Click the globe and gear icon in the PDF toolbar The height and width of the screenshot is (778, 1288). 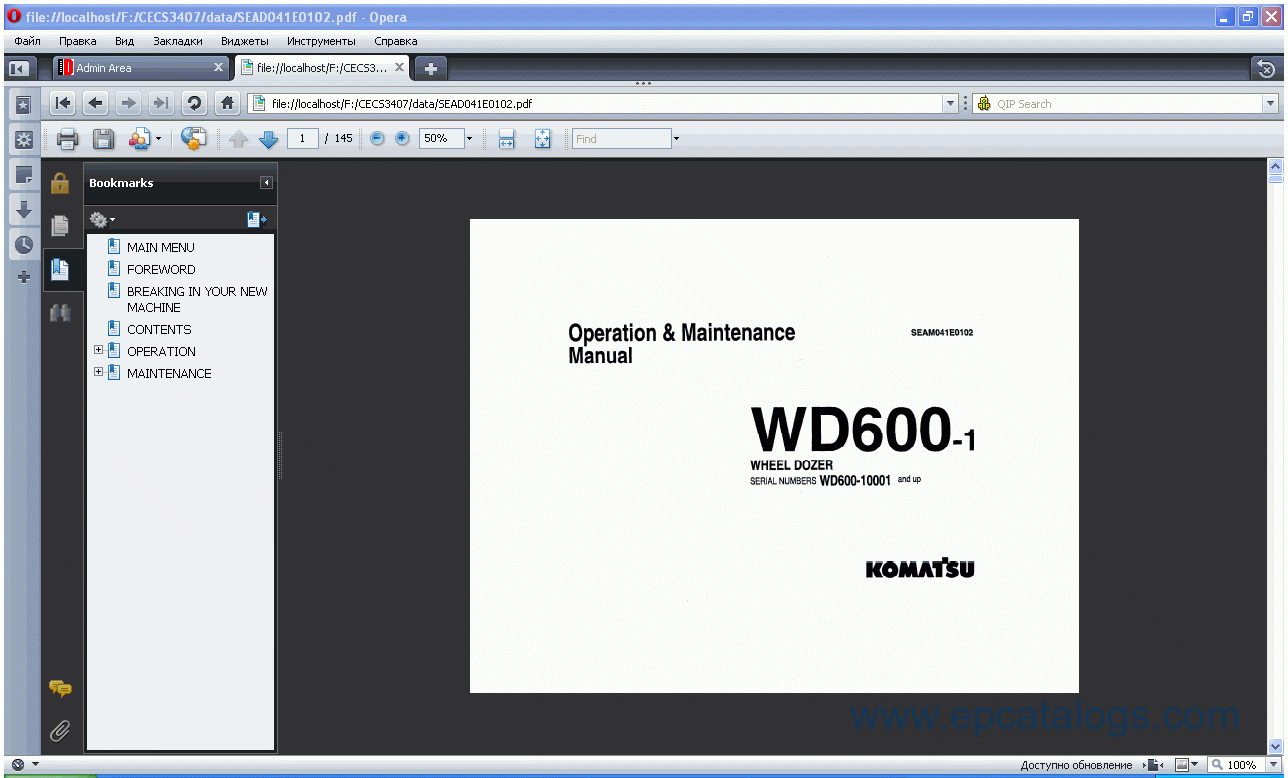pyautogui.click(x=194, y=138)
